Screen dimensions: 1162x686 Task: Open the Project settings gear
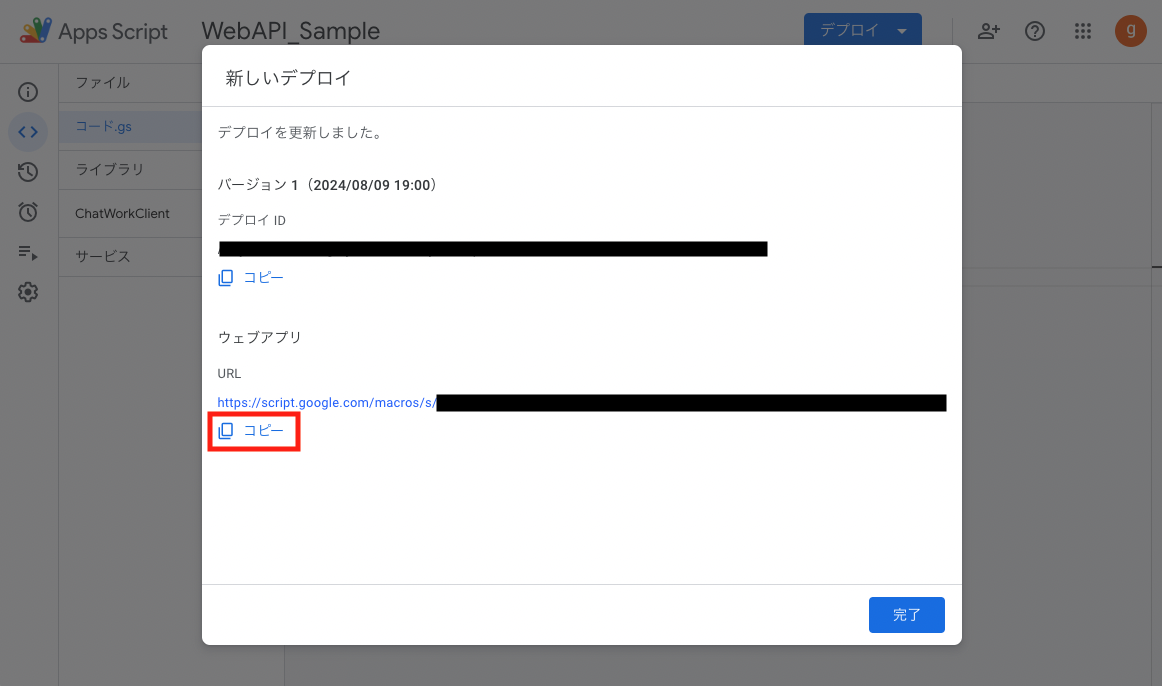pyautogui.click(x=28, y=291)
